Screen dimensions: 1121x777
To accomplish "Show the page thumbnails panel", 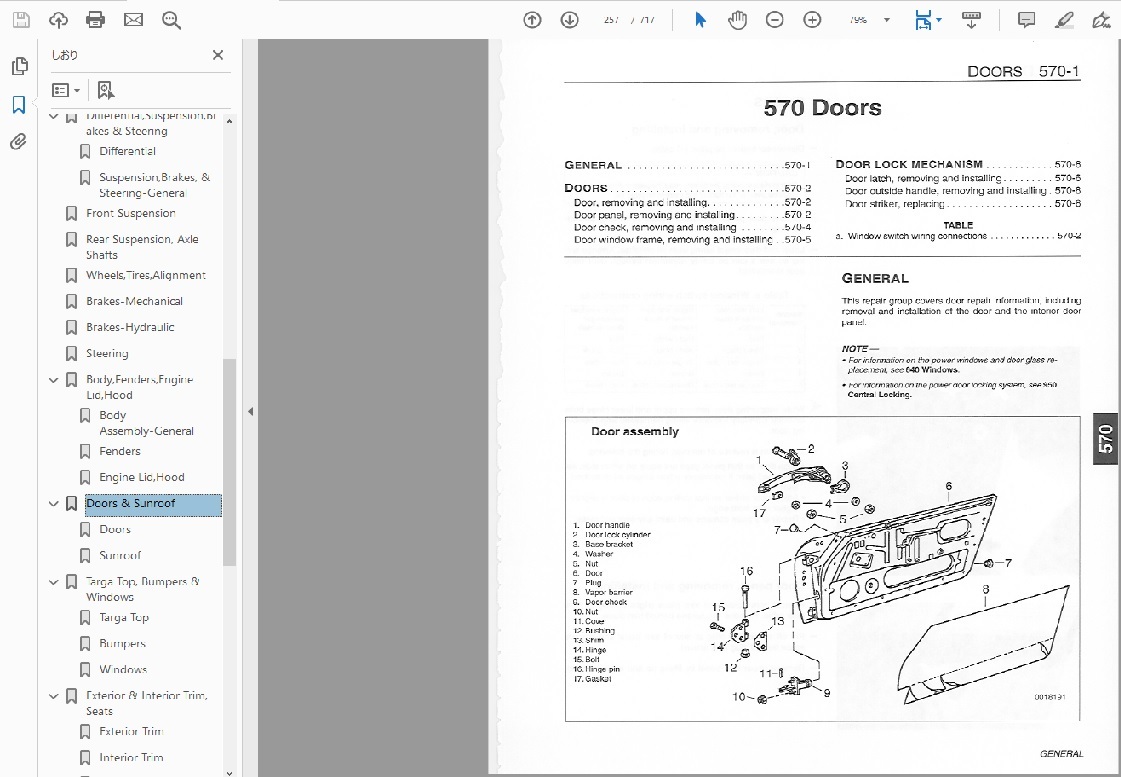I will 19,66.
